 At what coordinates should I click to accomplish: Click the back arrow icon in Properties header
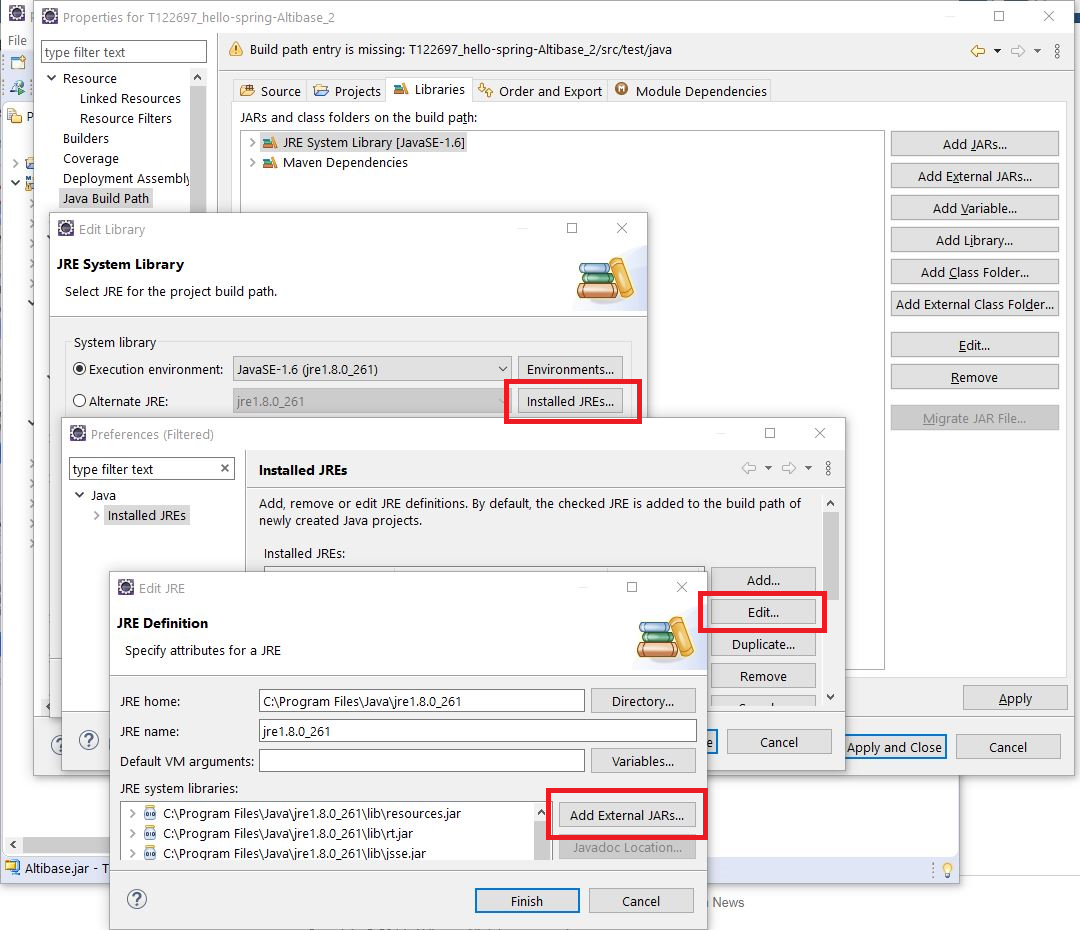point(977,50)
